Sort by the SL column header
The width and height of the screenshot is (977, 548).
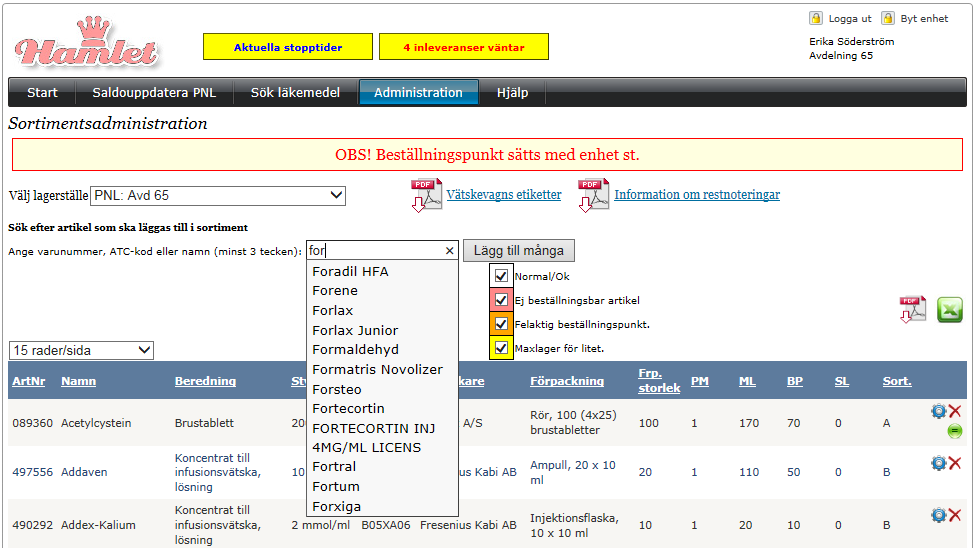(x=842, y=381)
